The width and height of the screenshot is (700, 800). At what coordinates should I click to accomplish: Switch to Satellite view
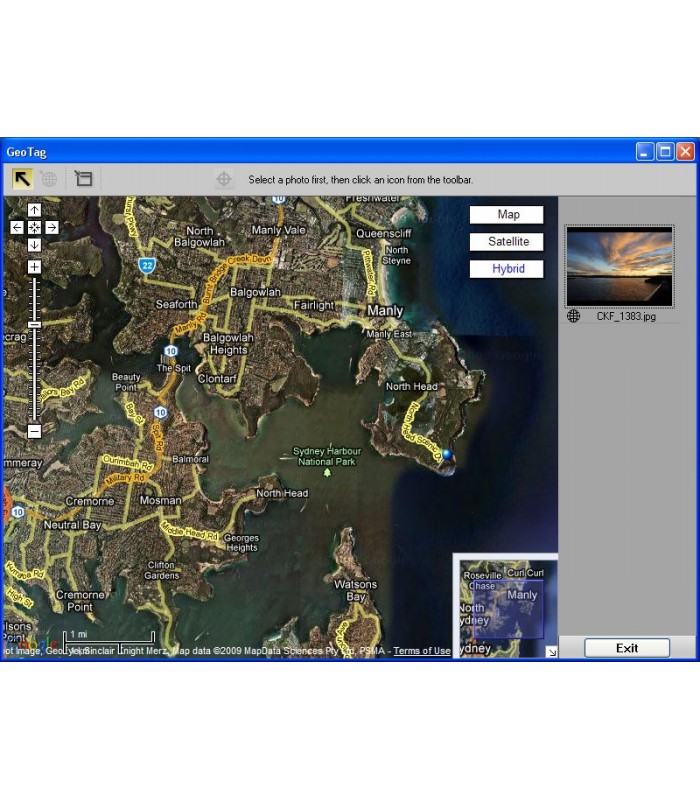click(x=507, y=242)
